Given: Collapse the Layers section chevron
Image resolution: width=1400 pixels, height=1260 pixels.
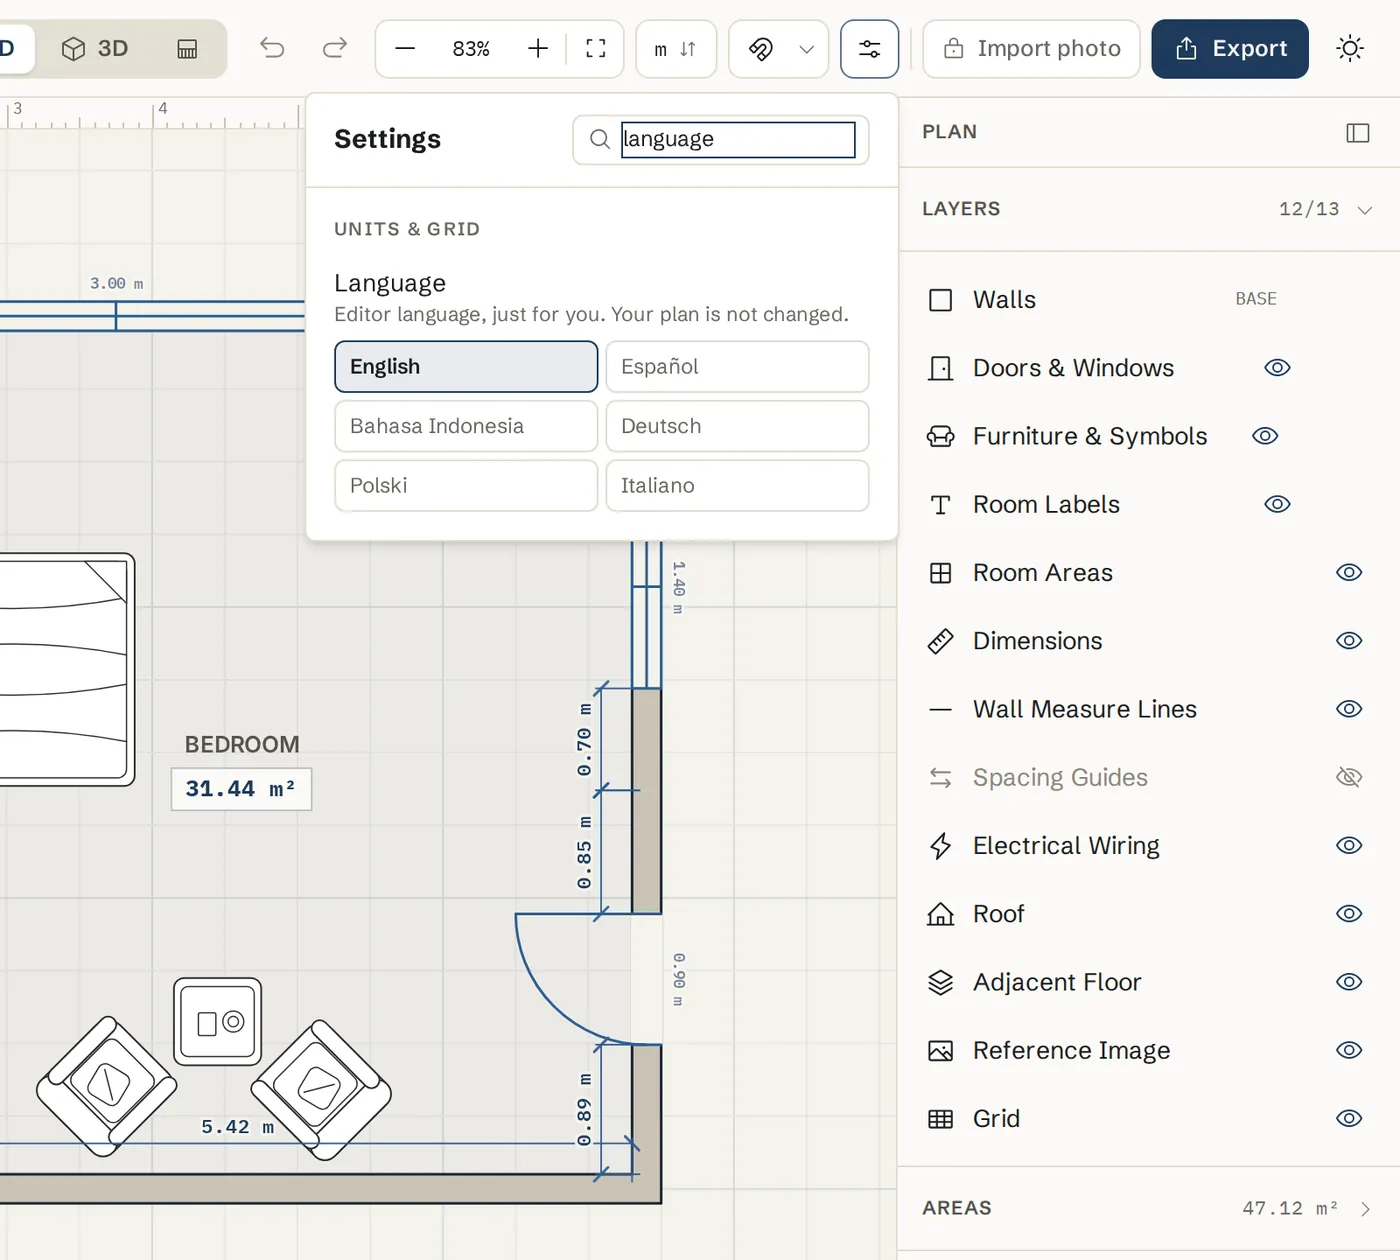Looking at the screenshot, I should pos(1365,210).
